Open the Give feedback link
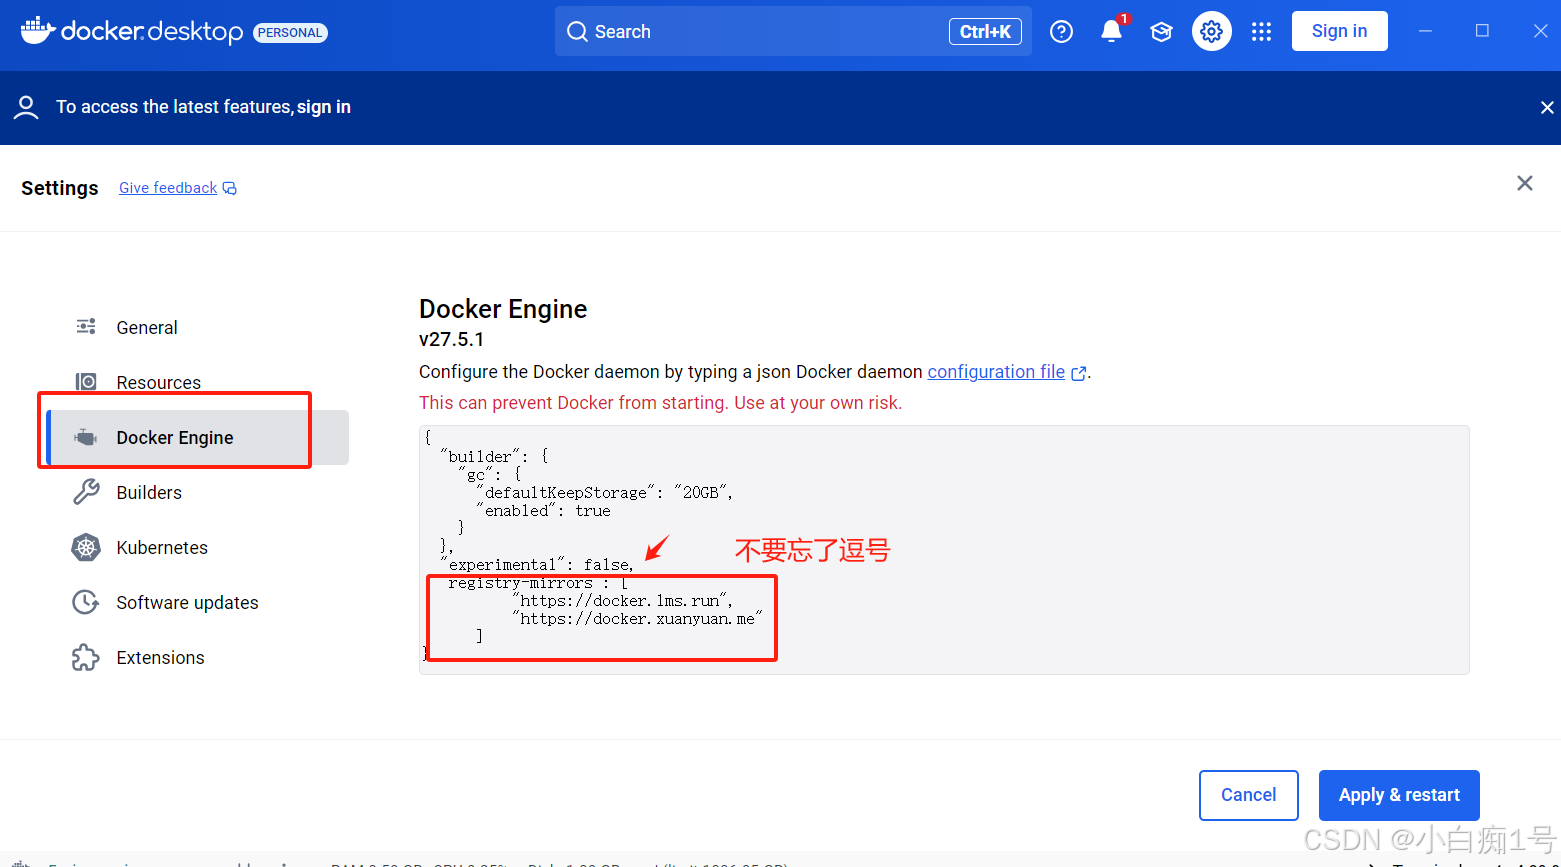 [168, 188]
